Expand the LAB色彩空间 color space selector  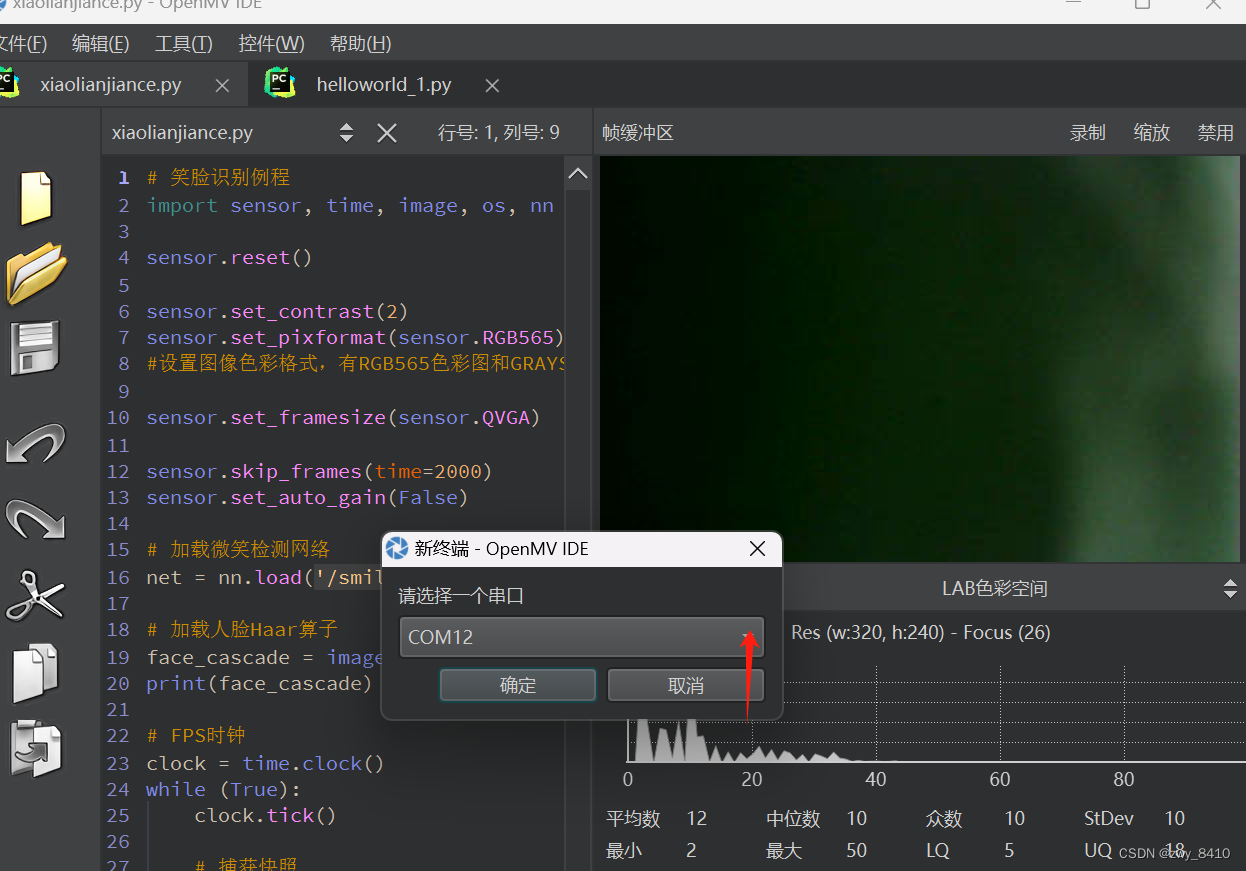tap(1230, 588)
